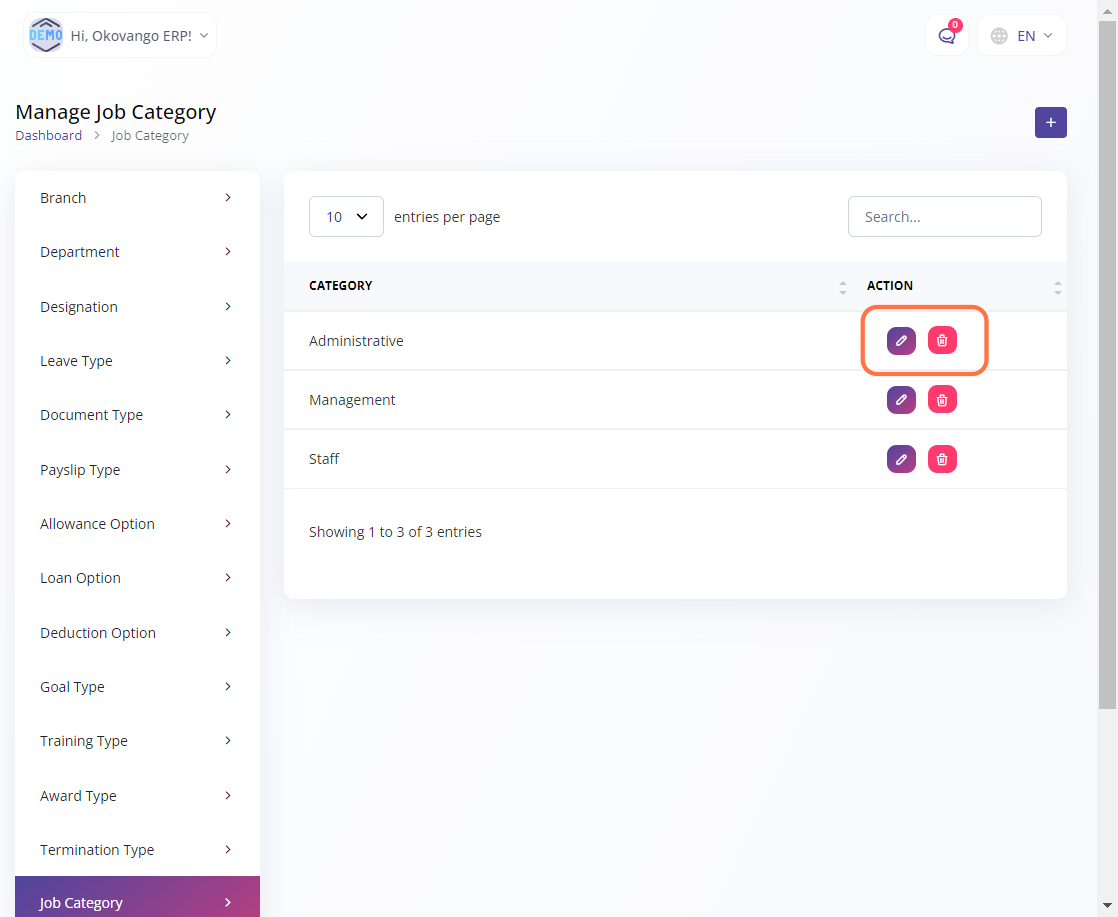This screenshot has height=917, width=1118.
Task: Open the Branch settings menu item
Action: 137,198
